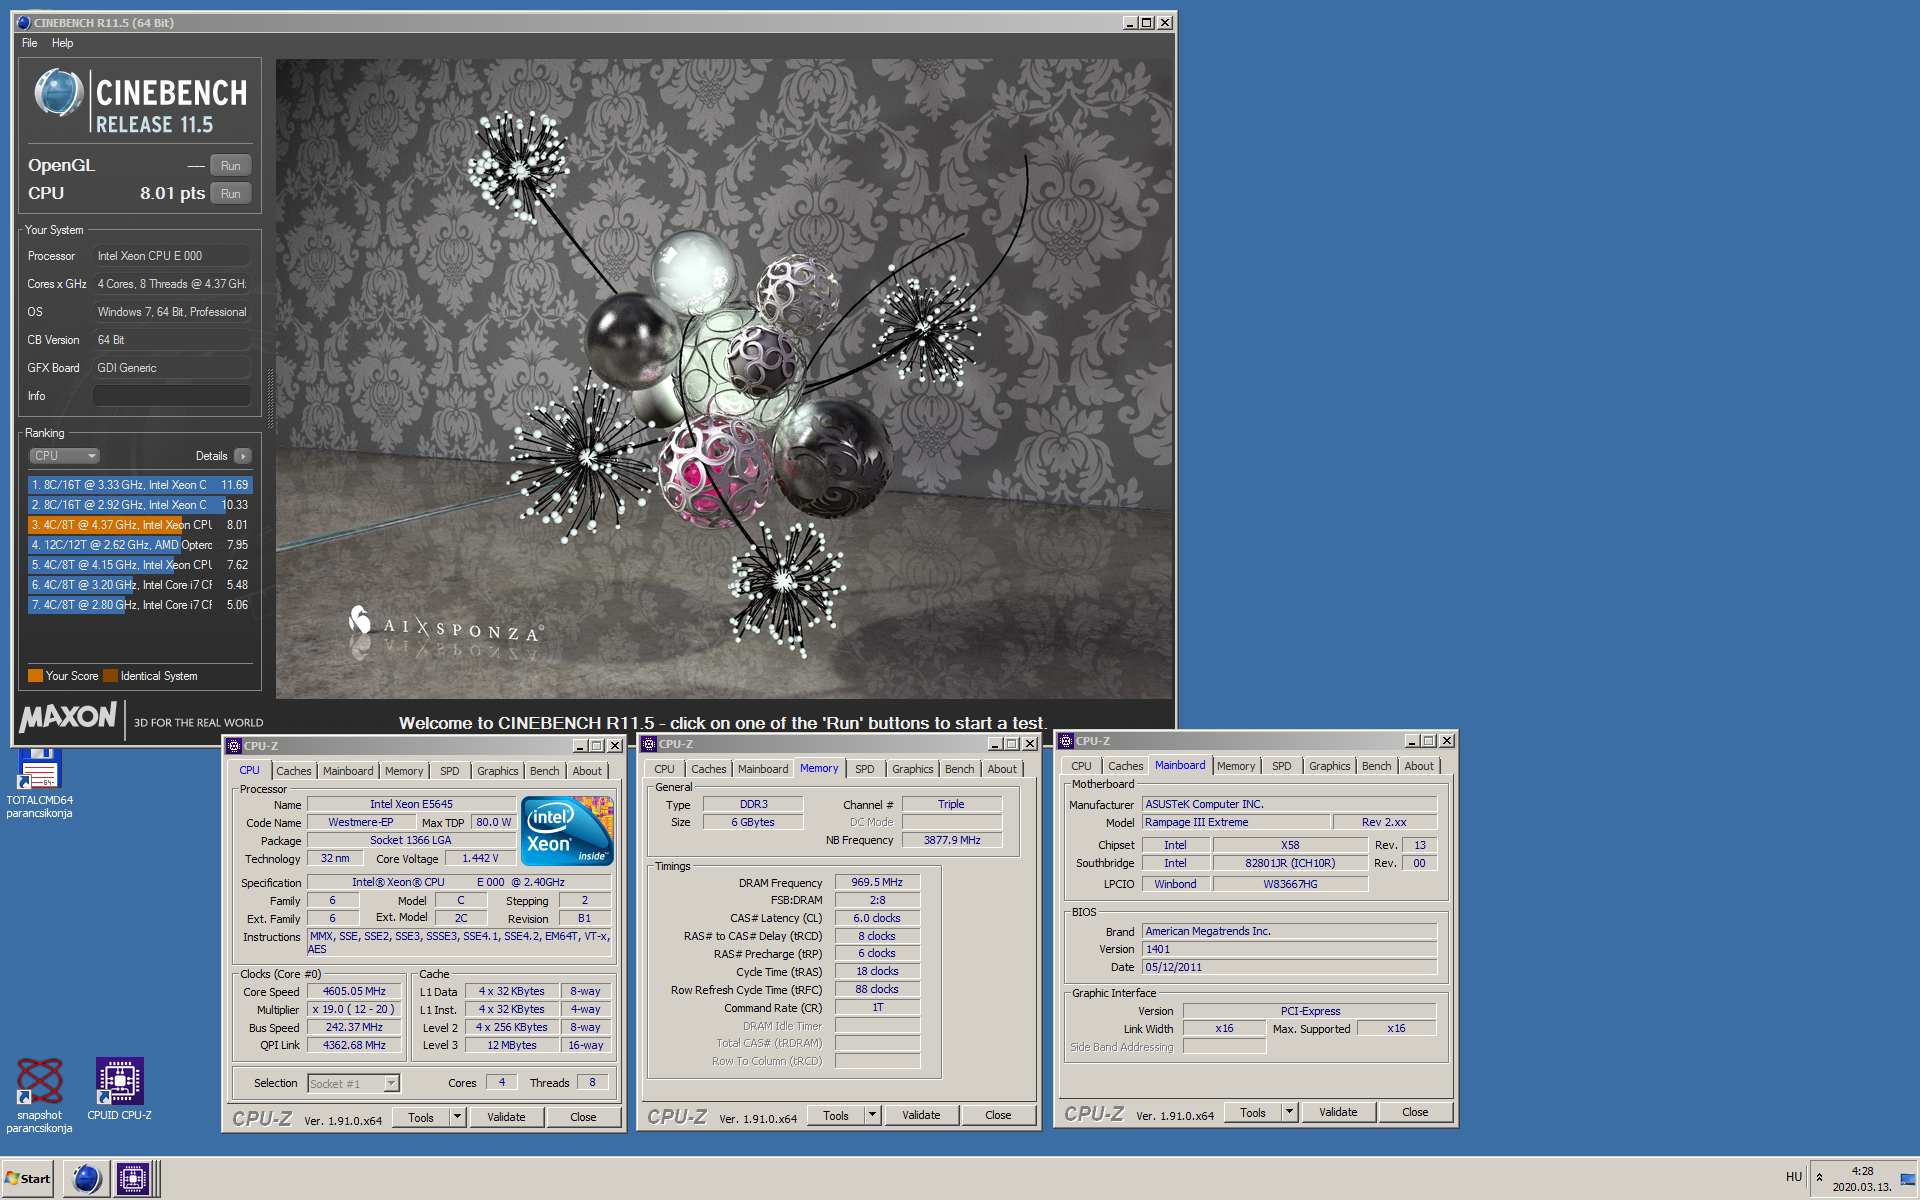Select ranking entry 7 scoring 5.06

(140, 605)
